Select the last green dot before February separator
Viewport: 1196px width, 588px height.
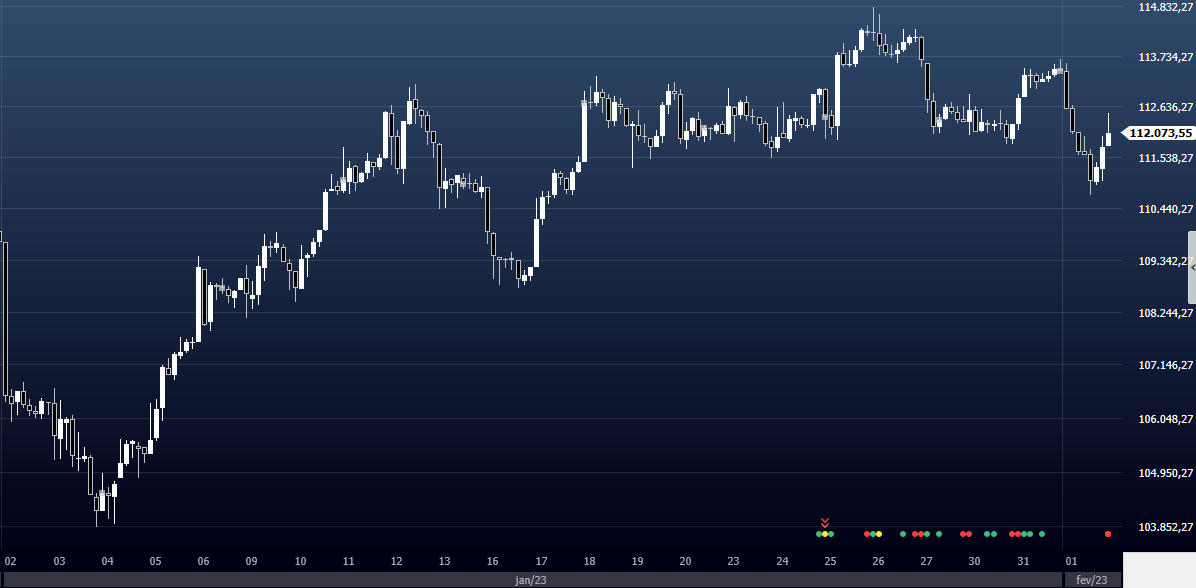click(1042, 533)
